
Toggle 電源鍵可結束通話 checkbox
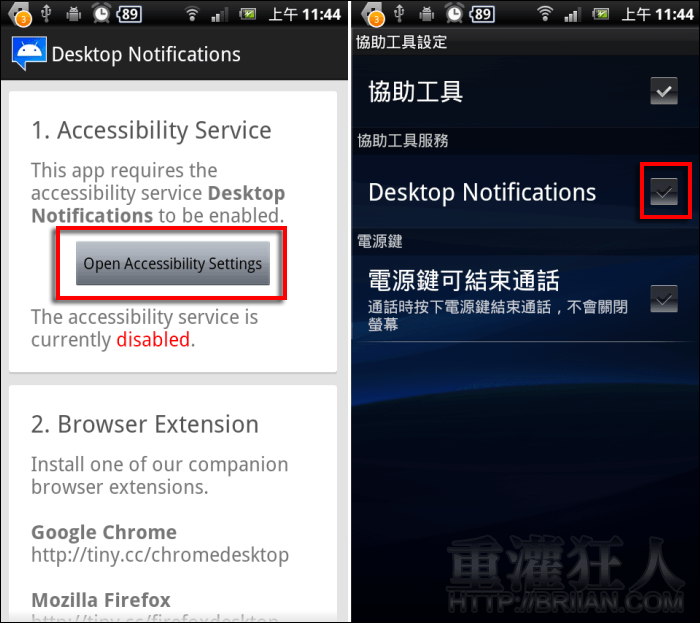point(664,299)
